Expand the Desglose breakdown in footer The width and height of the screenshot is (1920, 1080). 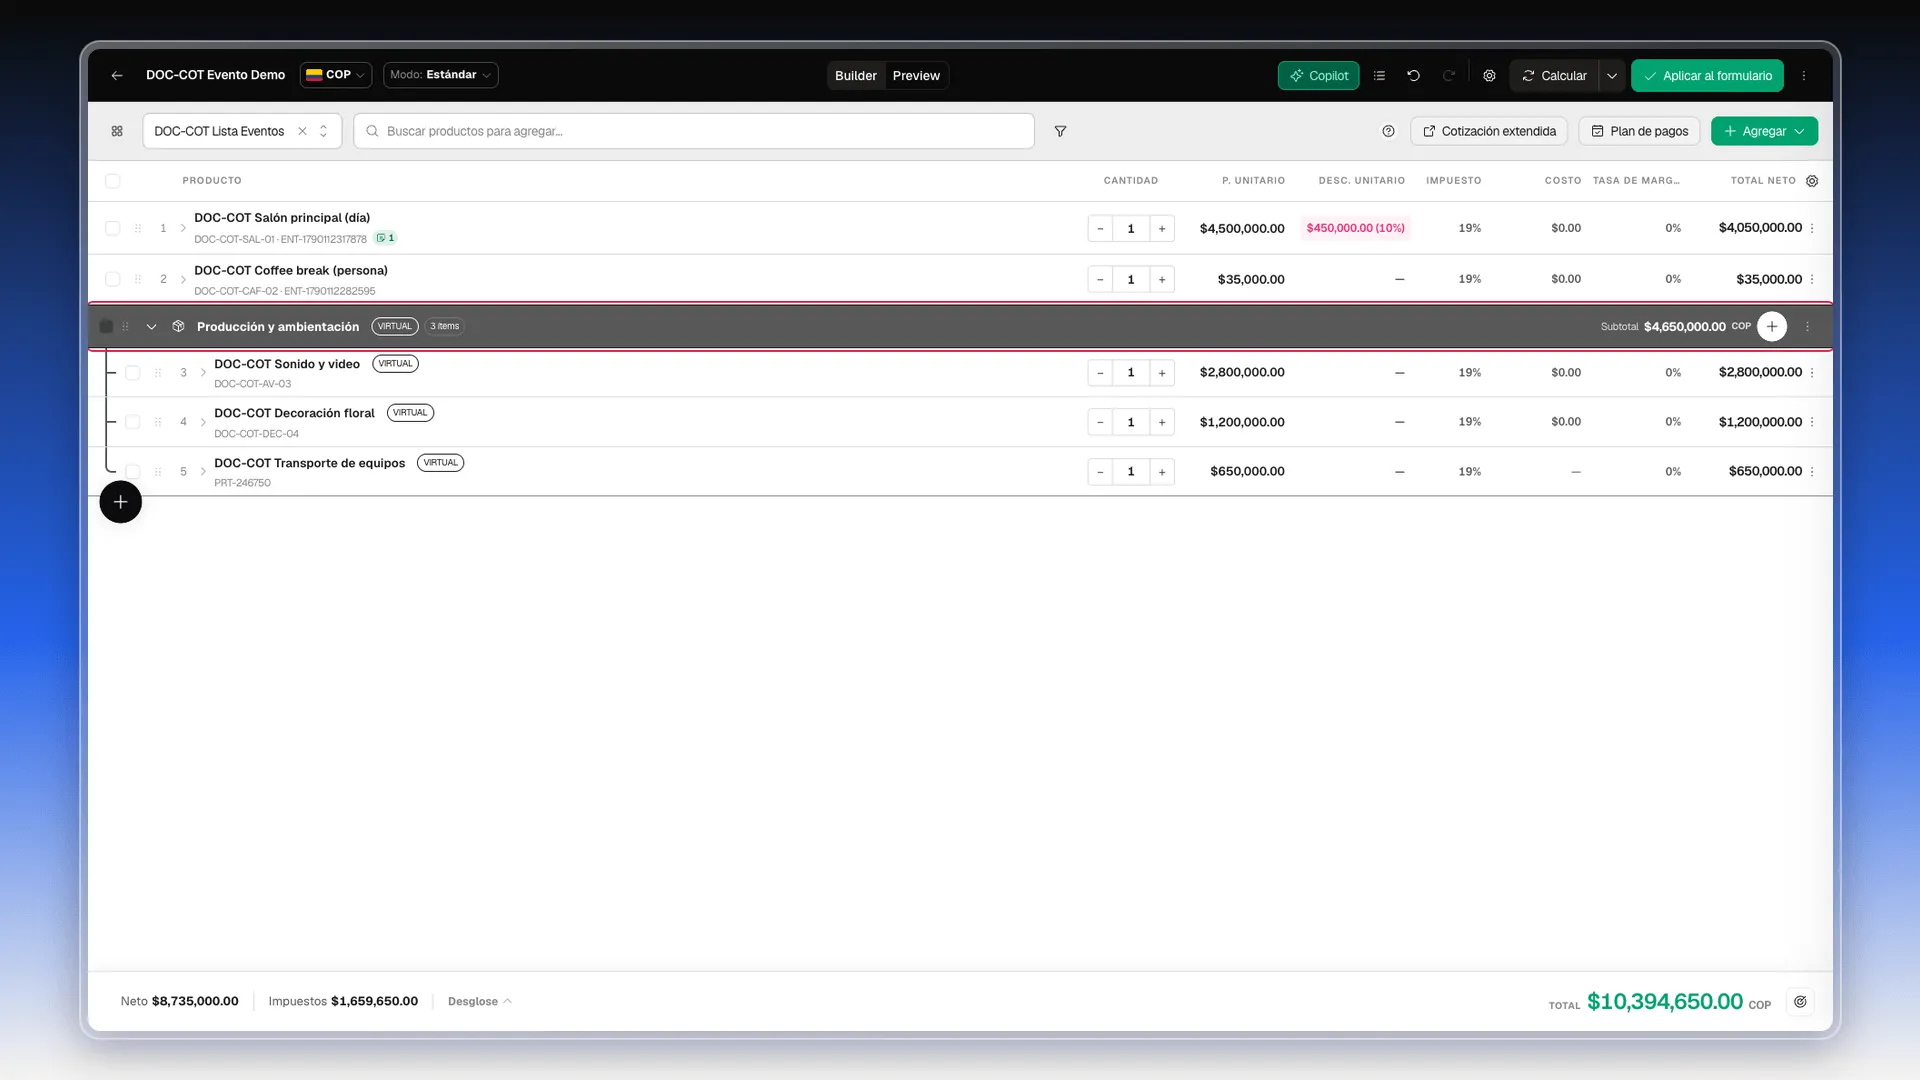(479, 1001)
